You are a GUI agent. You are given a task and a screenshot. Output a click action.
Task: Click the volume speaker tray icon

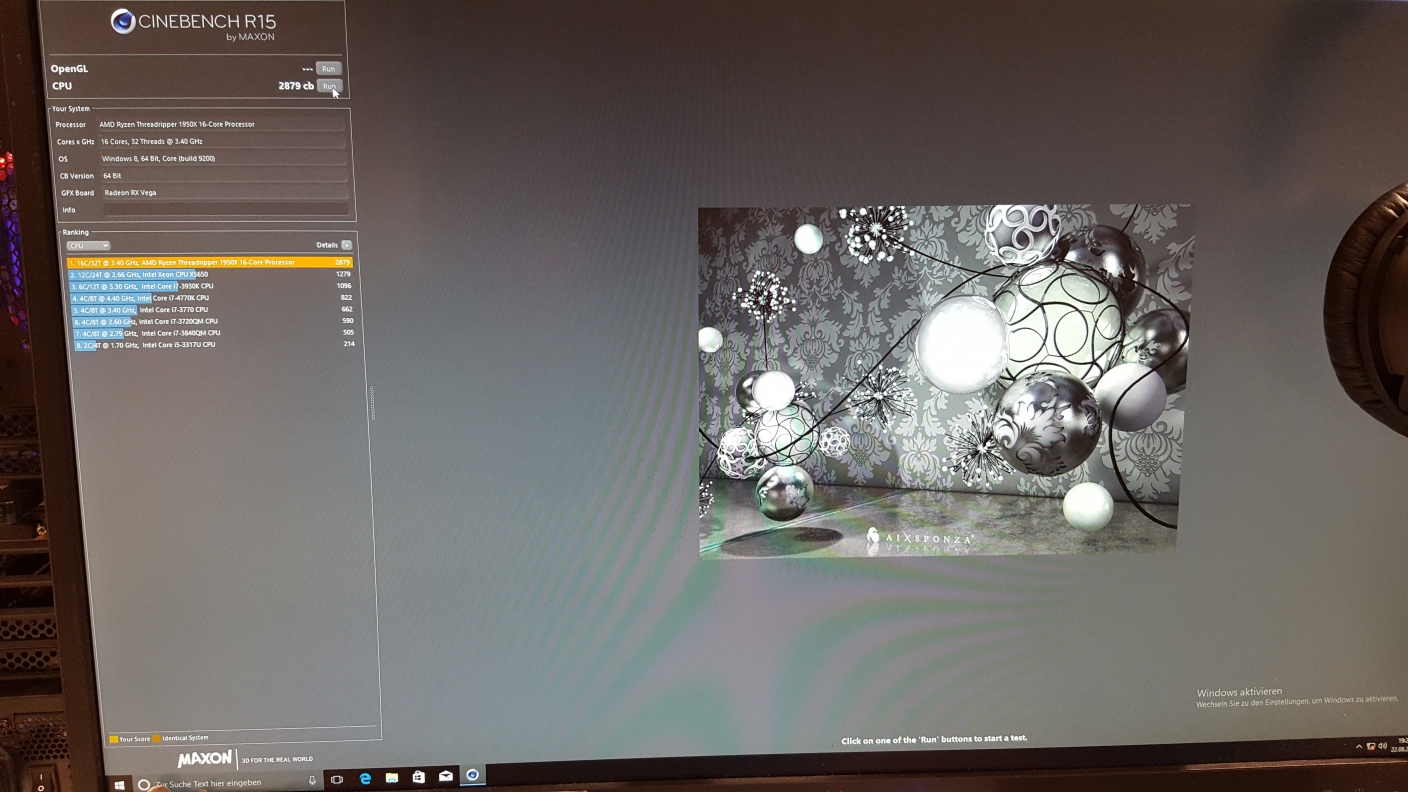coord(1382,746)
